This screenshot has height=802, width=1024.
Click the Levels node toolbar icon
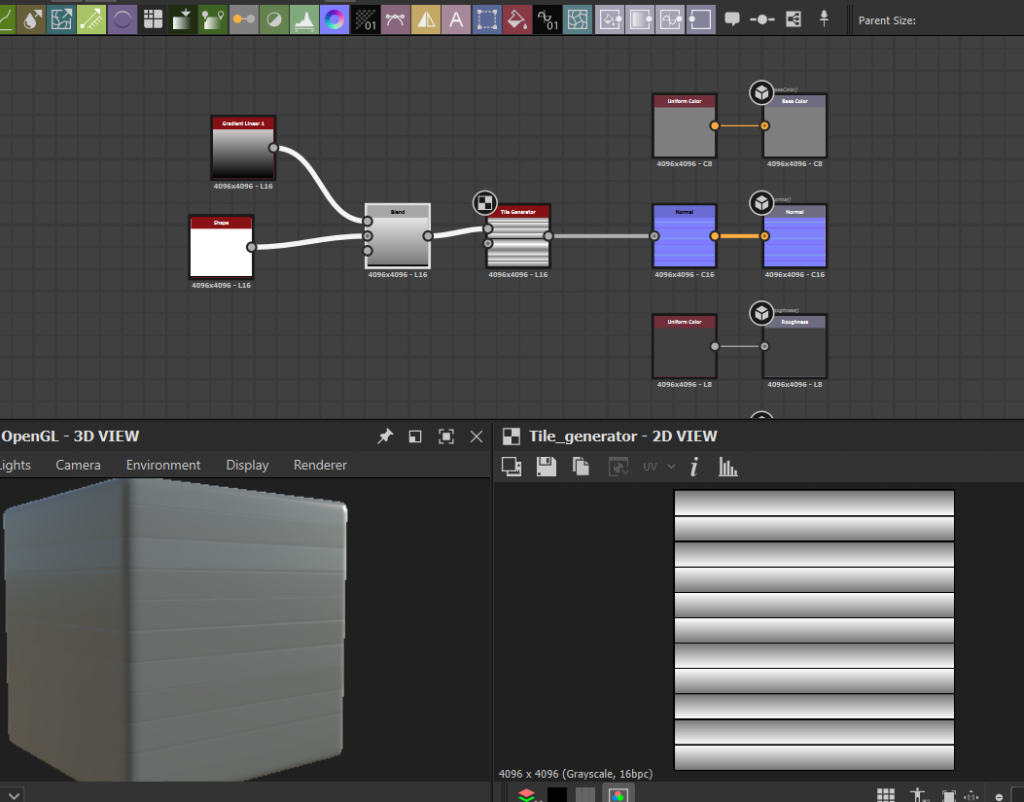[305, 19]
